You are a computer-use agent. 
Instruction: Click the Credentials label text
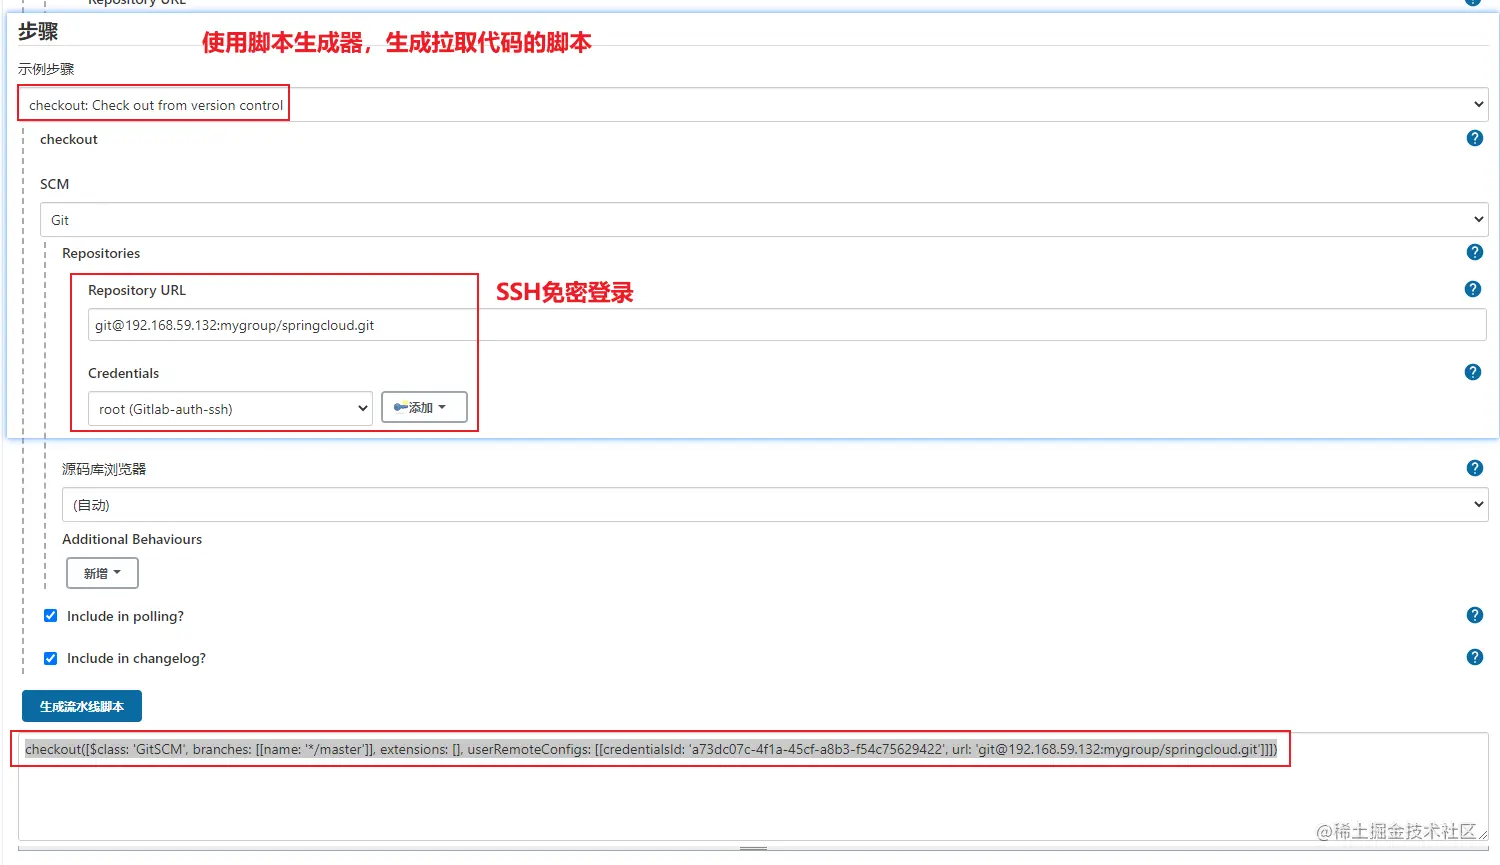coord(124,373)
